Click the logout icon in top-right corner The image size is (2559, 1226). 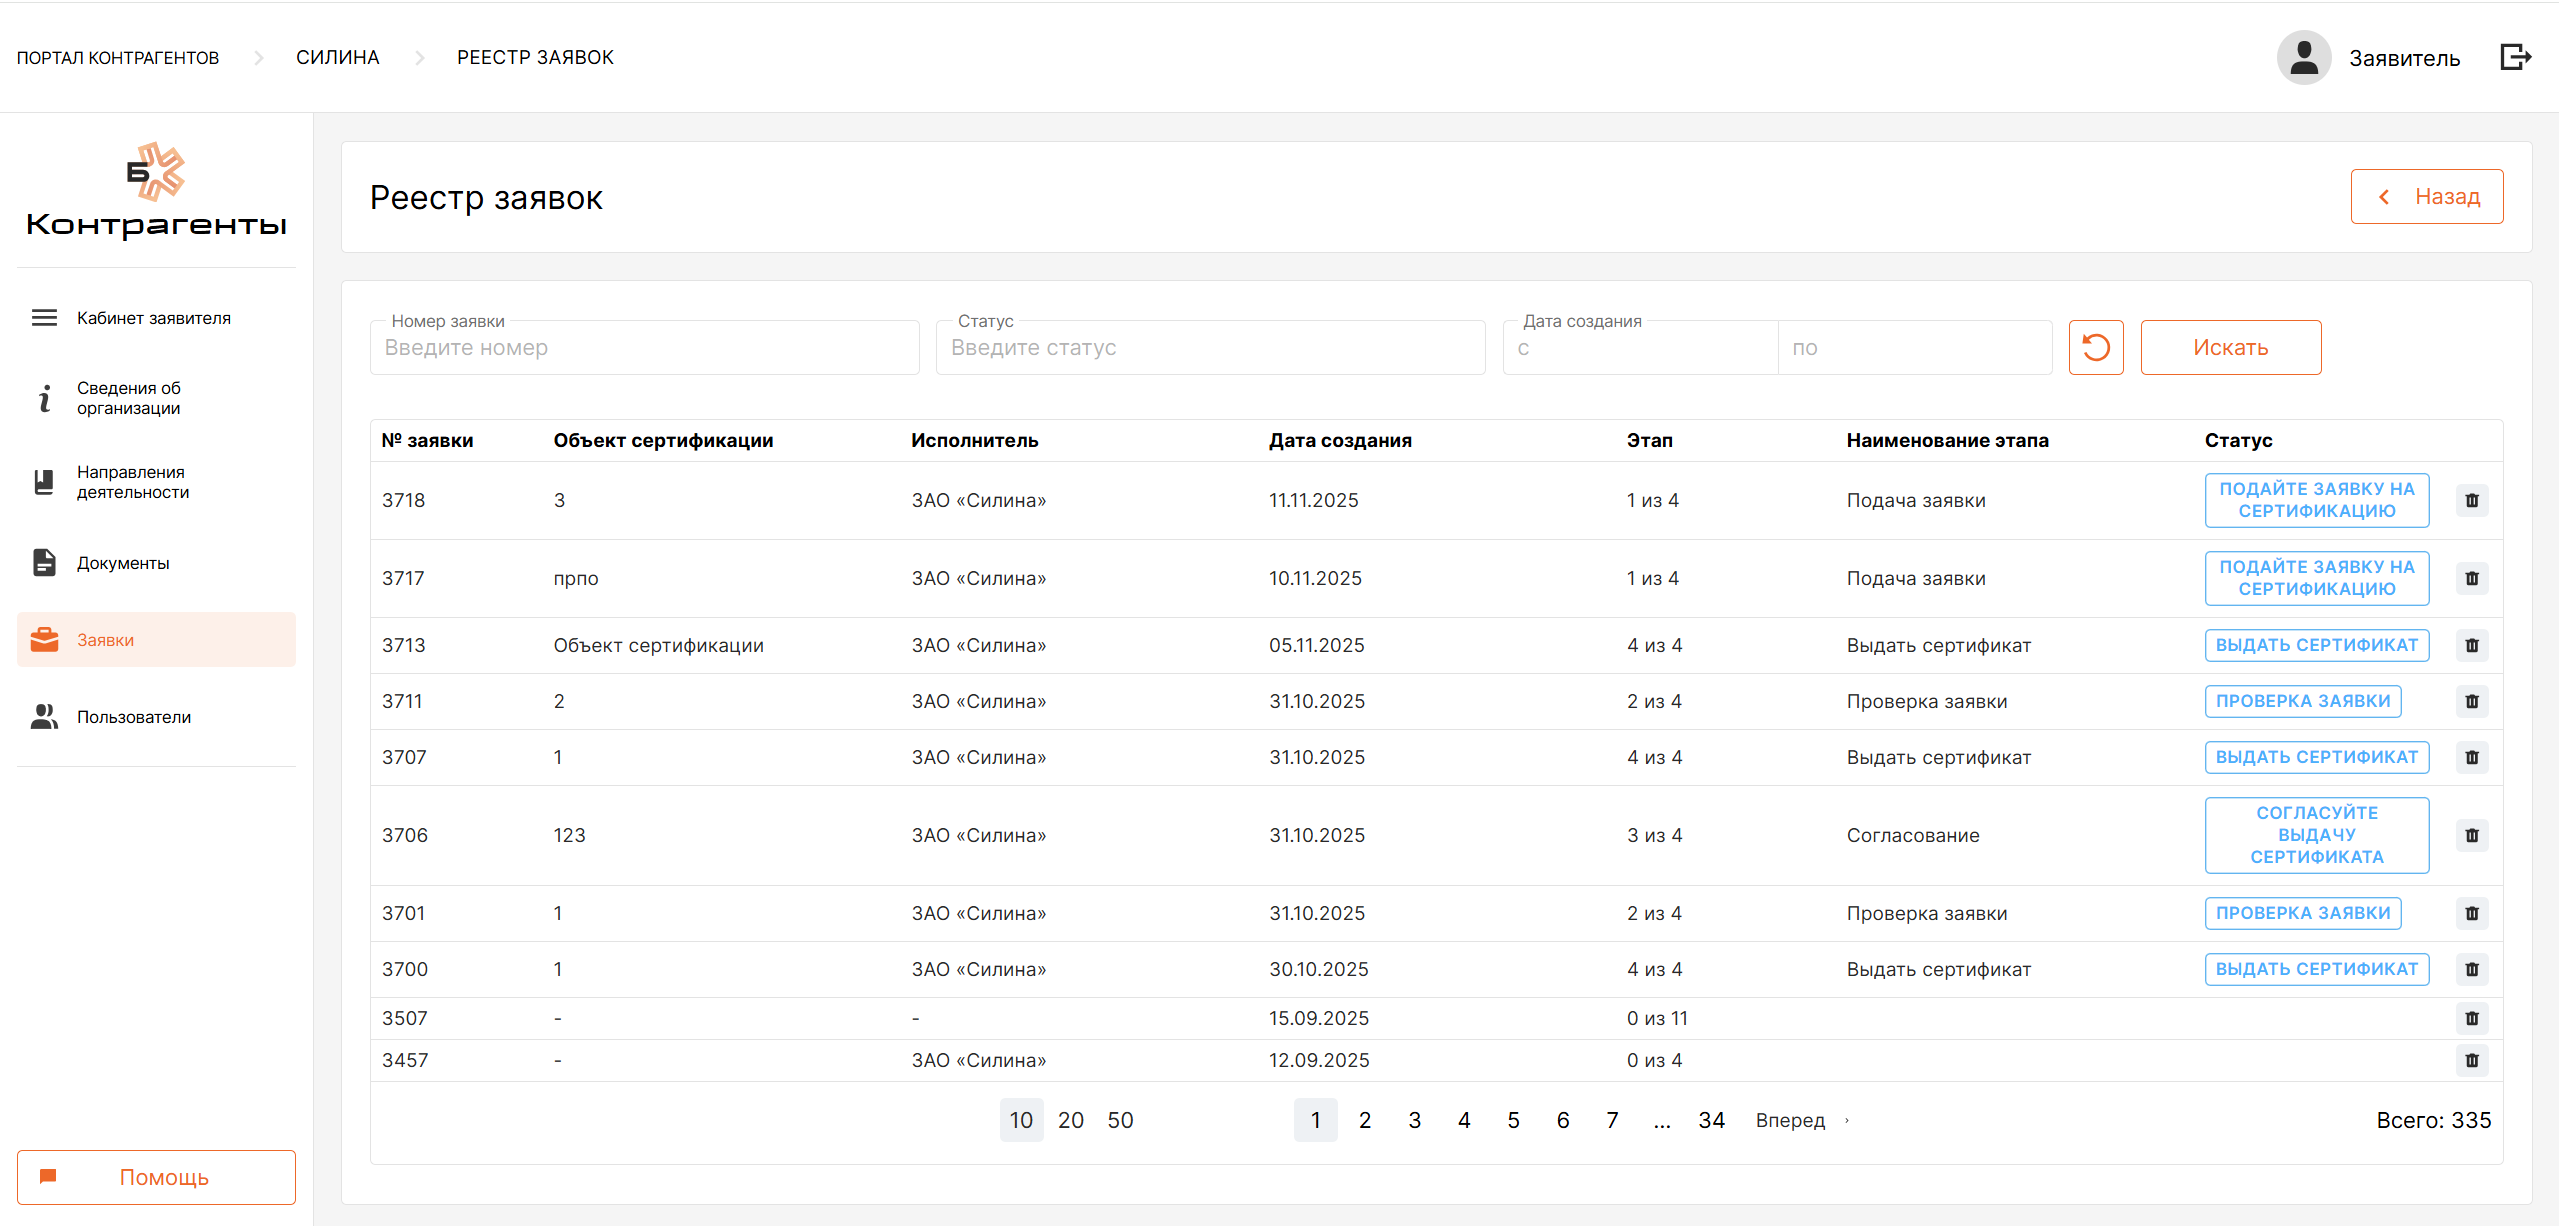click(x=2515, y=57)
